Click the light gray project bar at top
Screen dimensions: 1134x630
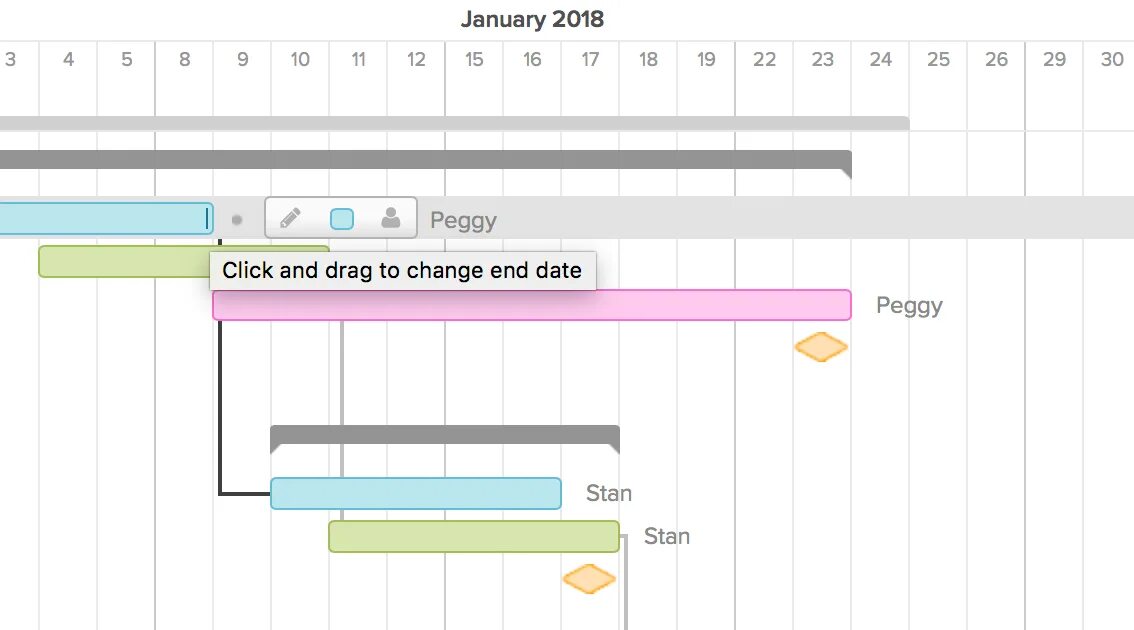(450, 123)
